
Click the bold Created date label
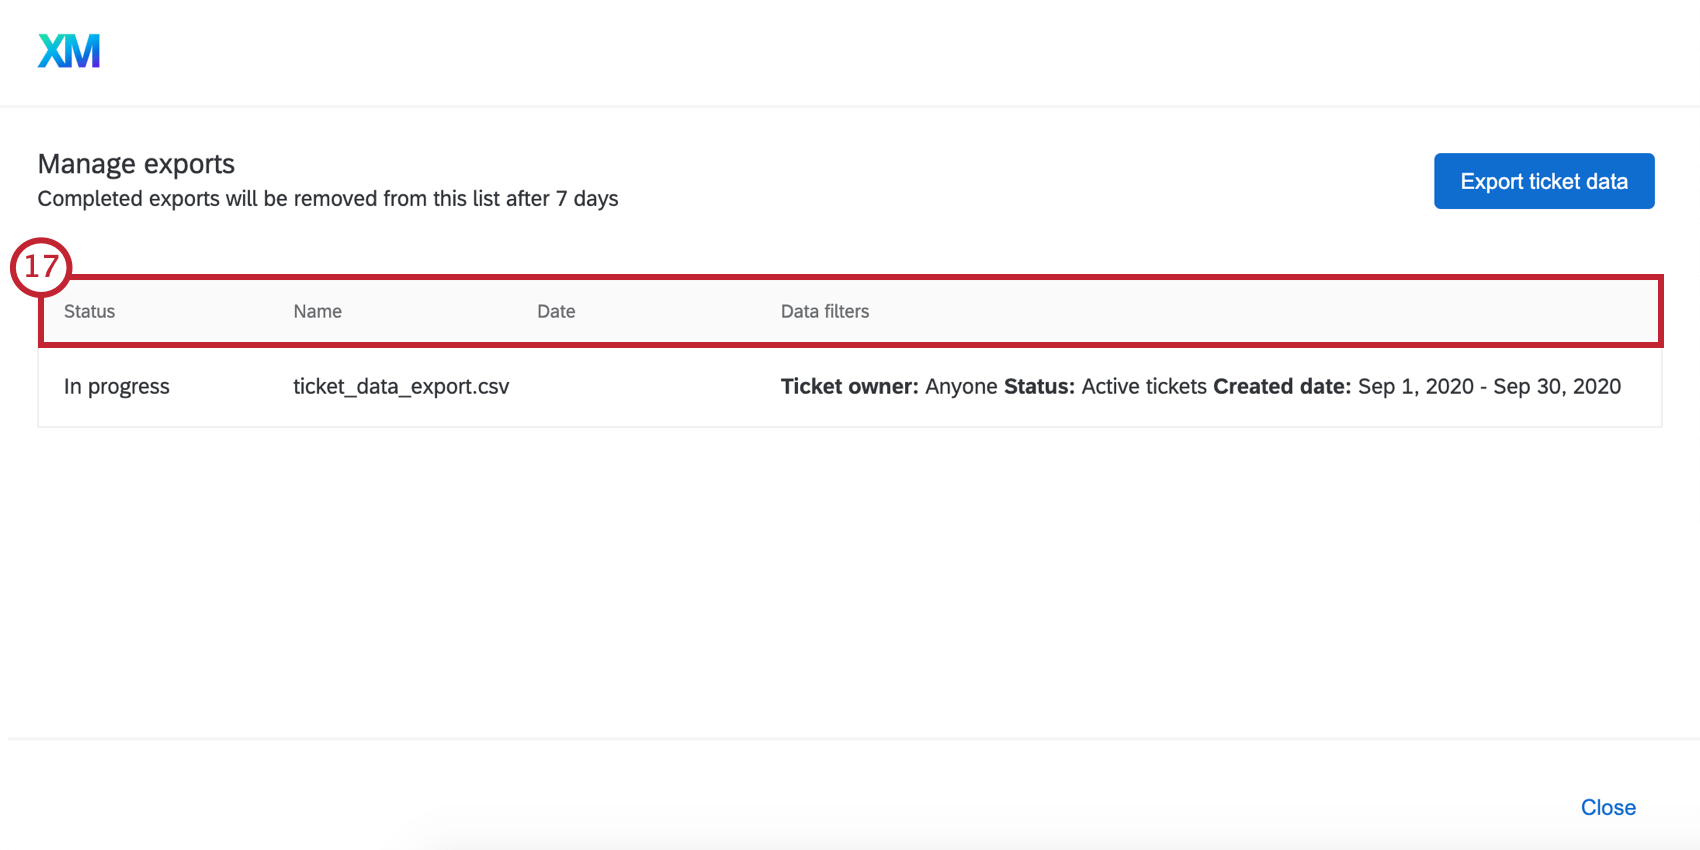click(x=1282, y=387)
